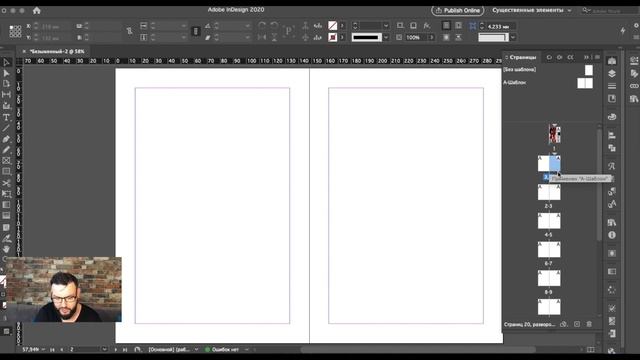
Task: Switch to the Страницы panel tab
Action: pos(522,57)
